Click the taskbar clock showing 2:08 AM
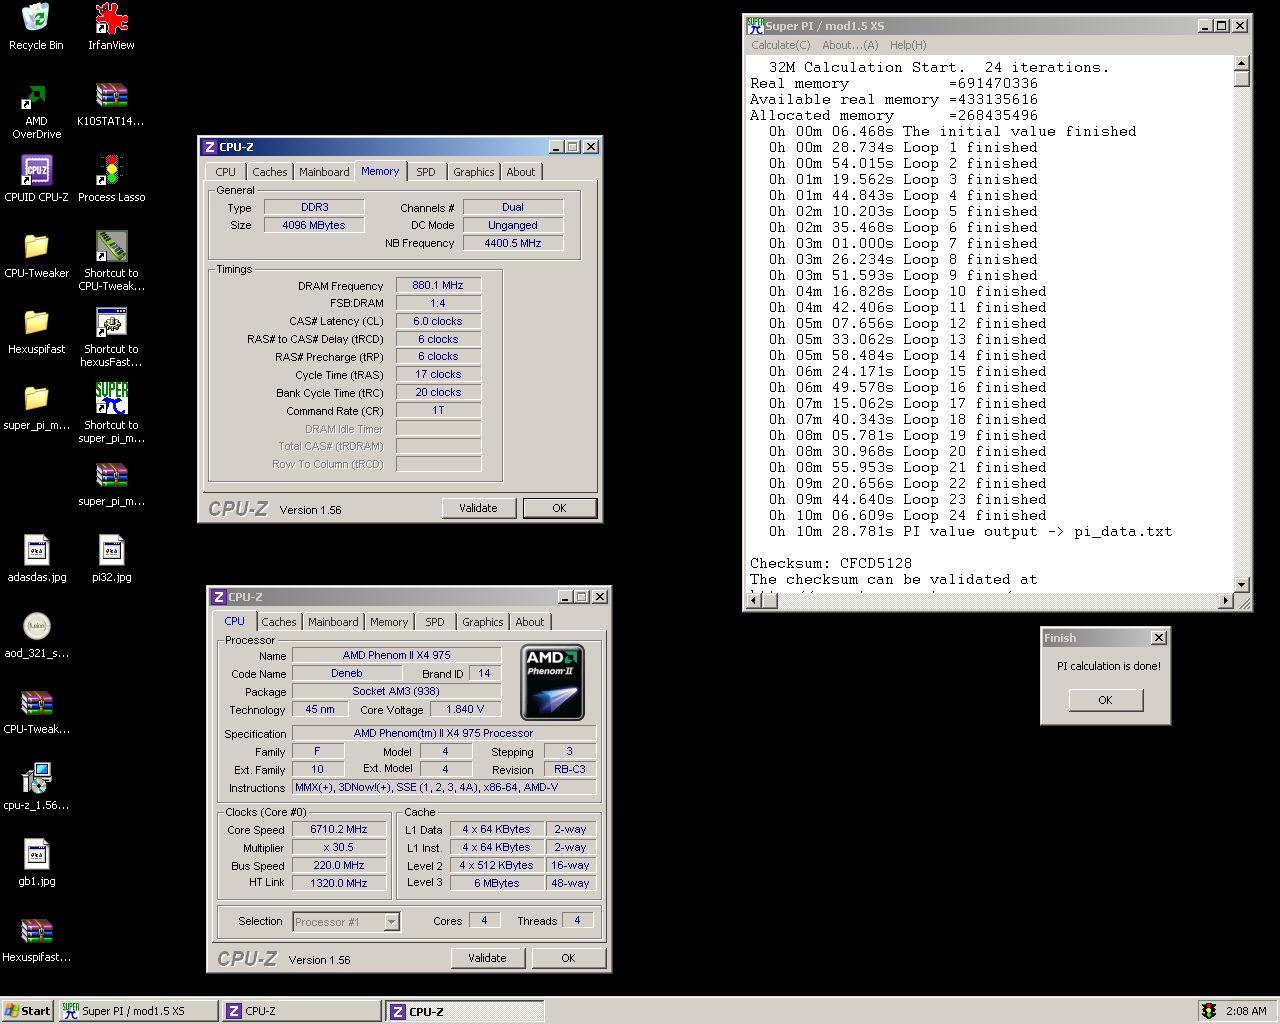This screenshot has width=1280, height=1024. point(1246,1011)
